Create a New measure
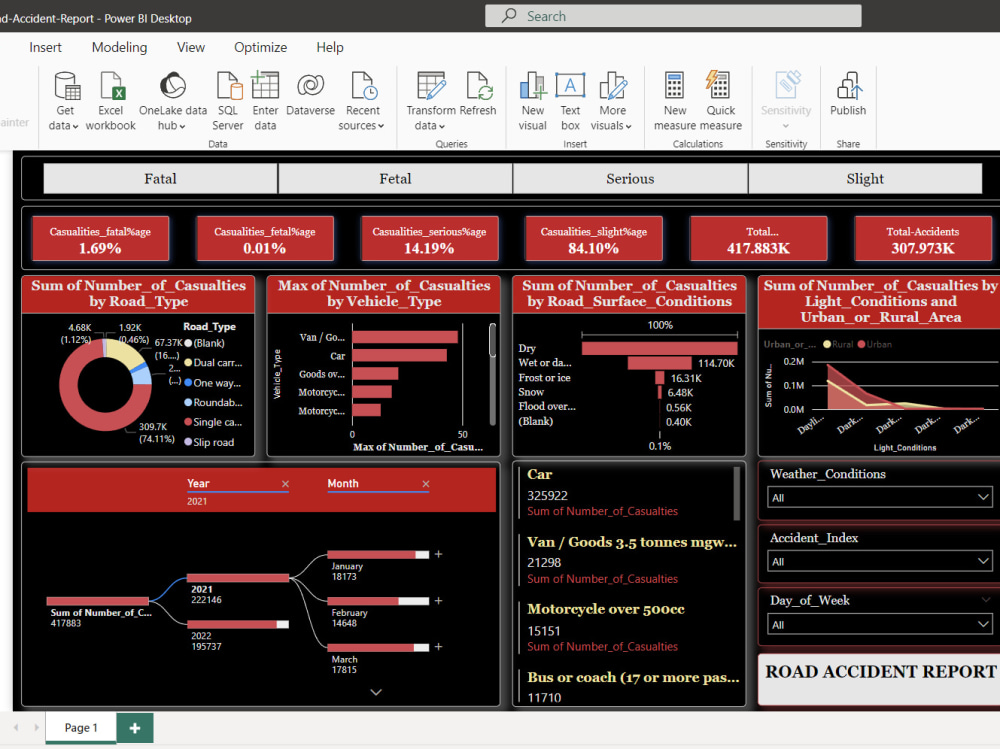1000x749 pixels. click(x=675, y=95)
